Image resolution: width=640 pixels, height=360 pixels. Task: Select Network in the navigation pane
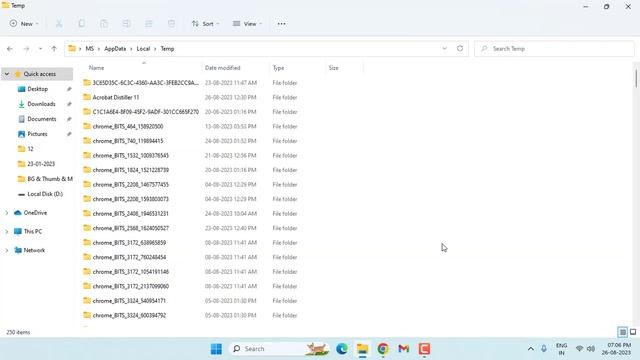click(x=34, y=250)
